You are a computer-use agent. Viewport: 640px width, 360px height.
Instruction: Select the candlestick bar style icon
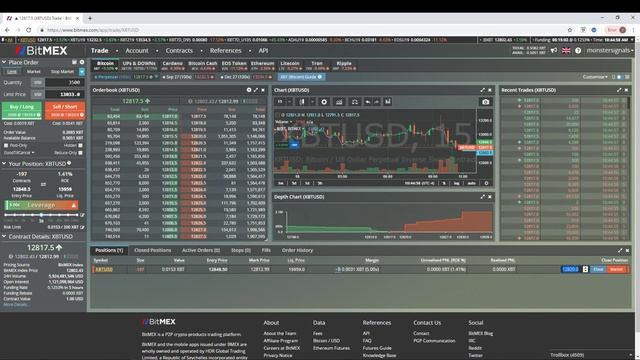coord(302,102)
